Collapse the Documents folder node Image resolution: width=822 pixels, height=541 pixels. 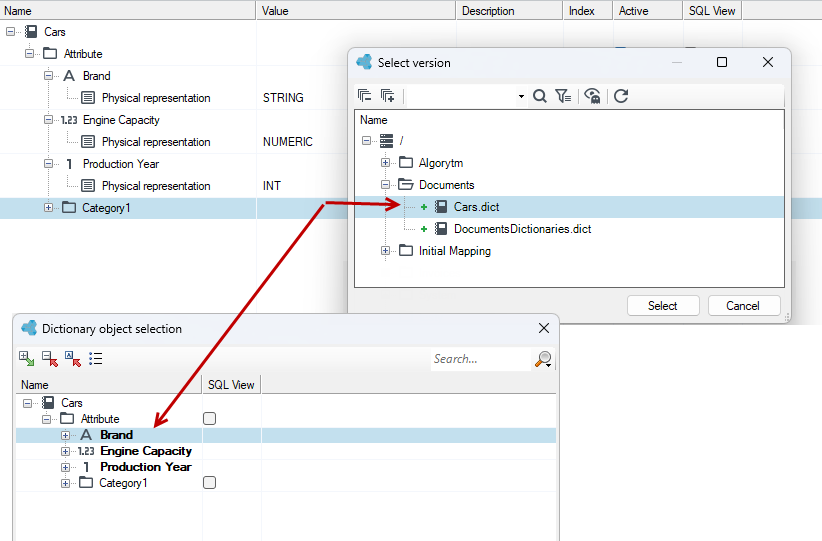point(385,185)
